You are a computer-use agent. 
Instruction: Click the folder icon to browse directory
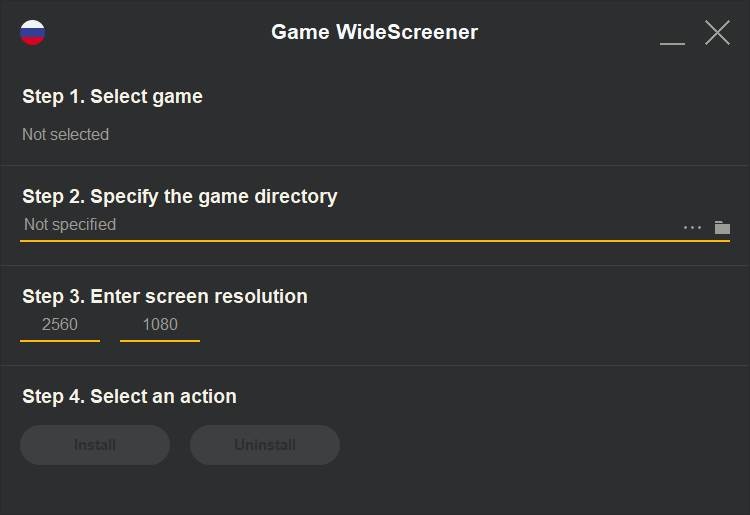coord(722,227)
